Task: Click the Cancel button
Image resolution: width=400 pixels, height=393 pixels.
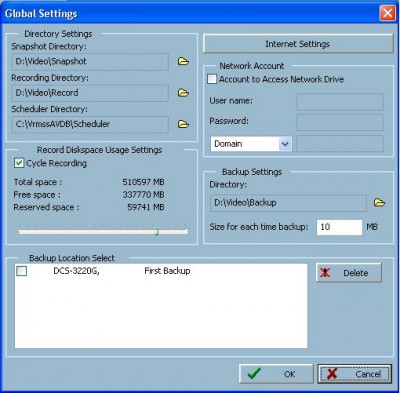Action: [x=355, y=374]
